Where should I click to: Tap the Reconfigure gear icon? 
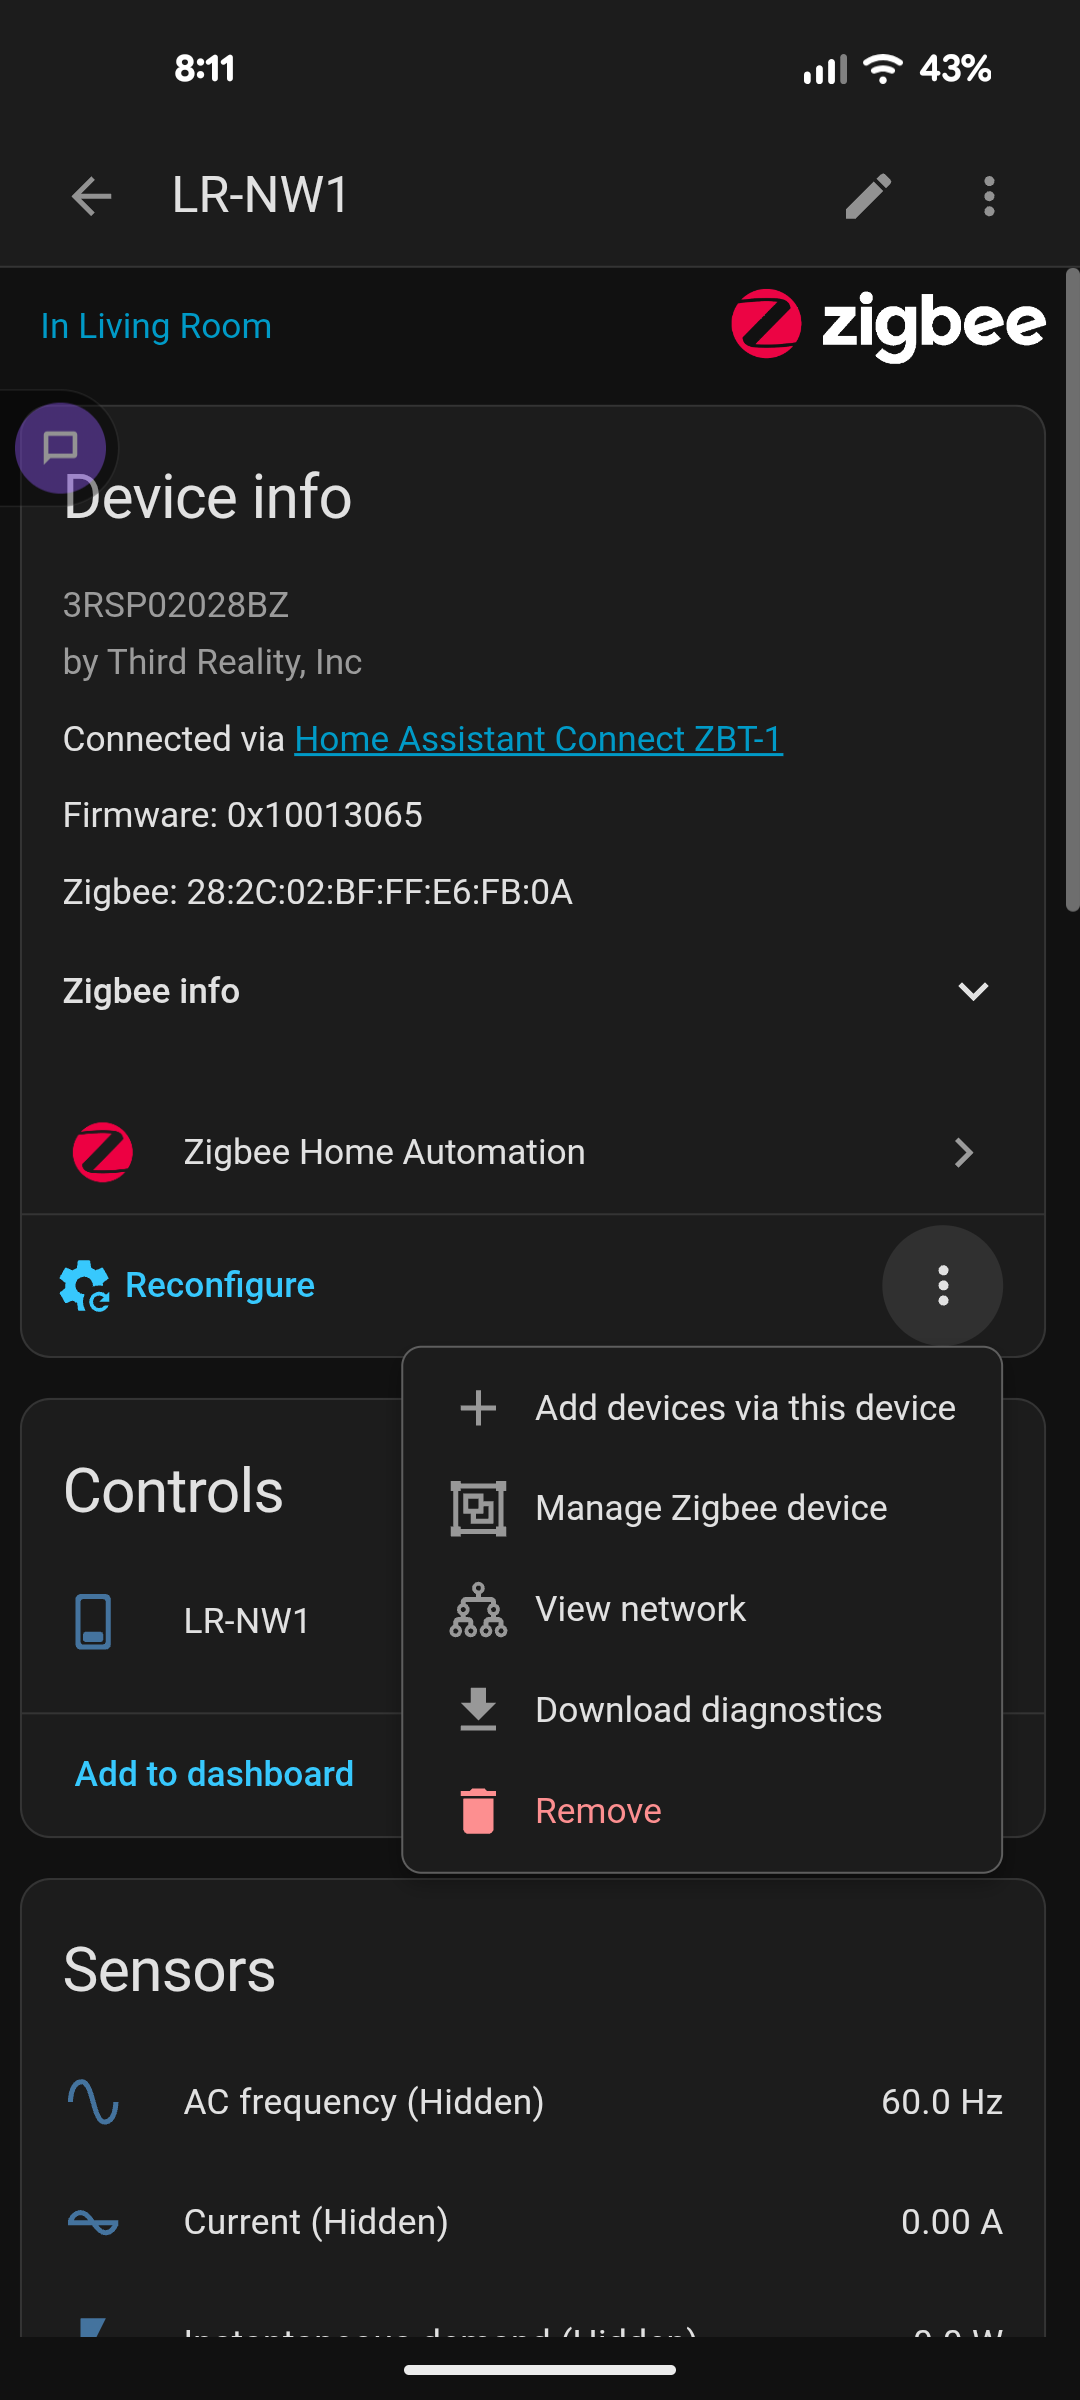(85, 1286)
